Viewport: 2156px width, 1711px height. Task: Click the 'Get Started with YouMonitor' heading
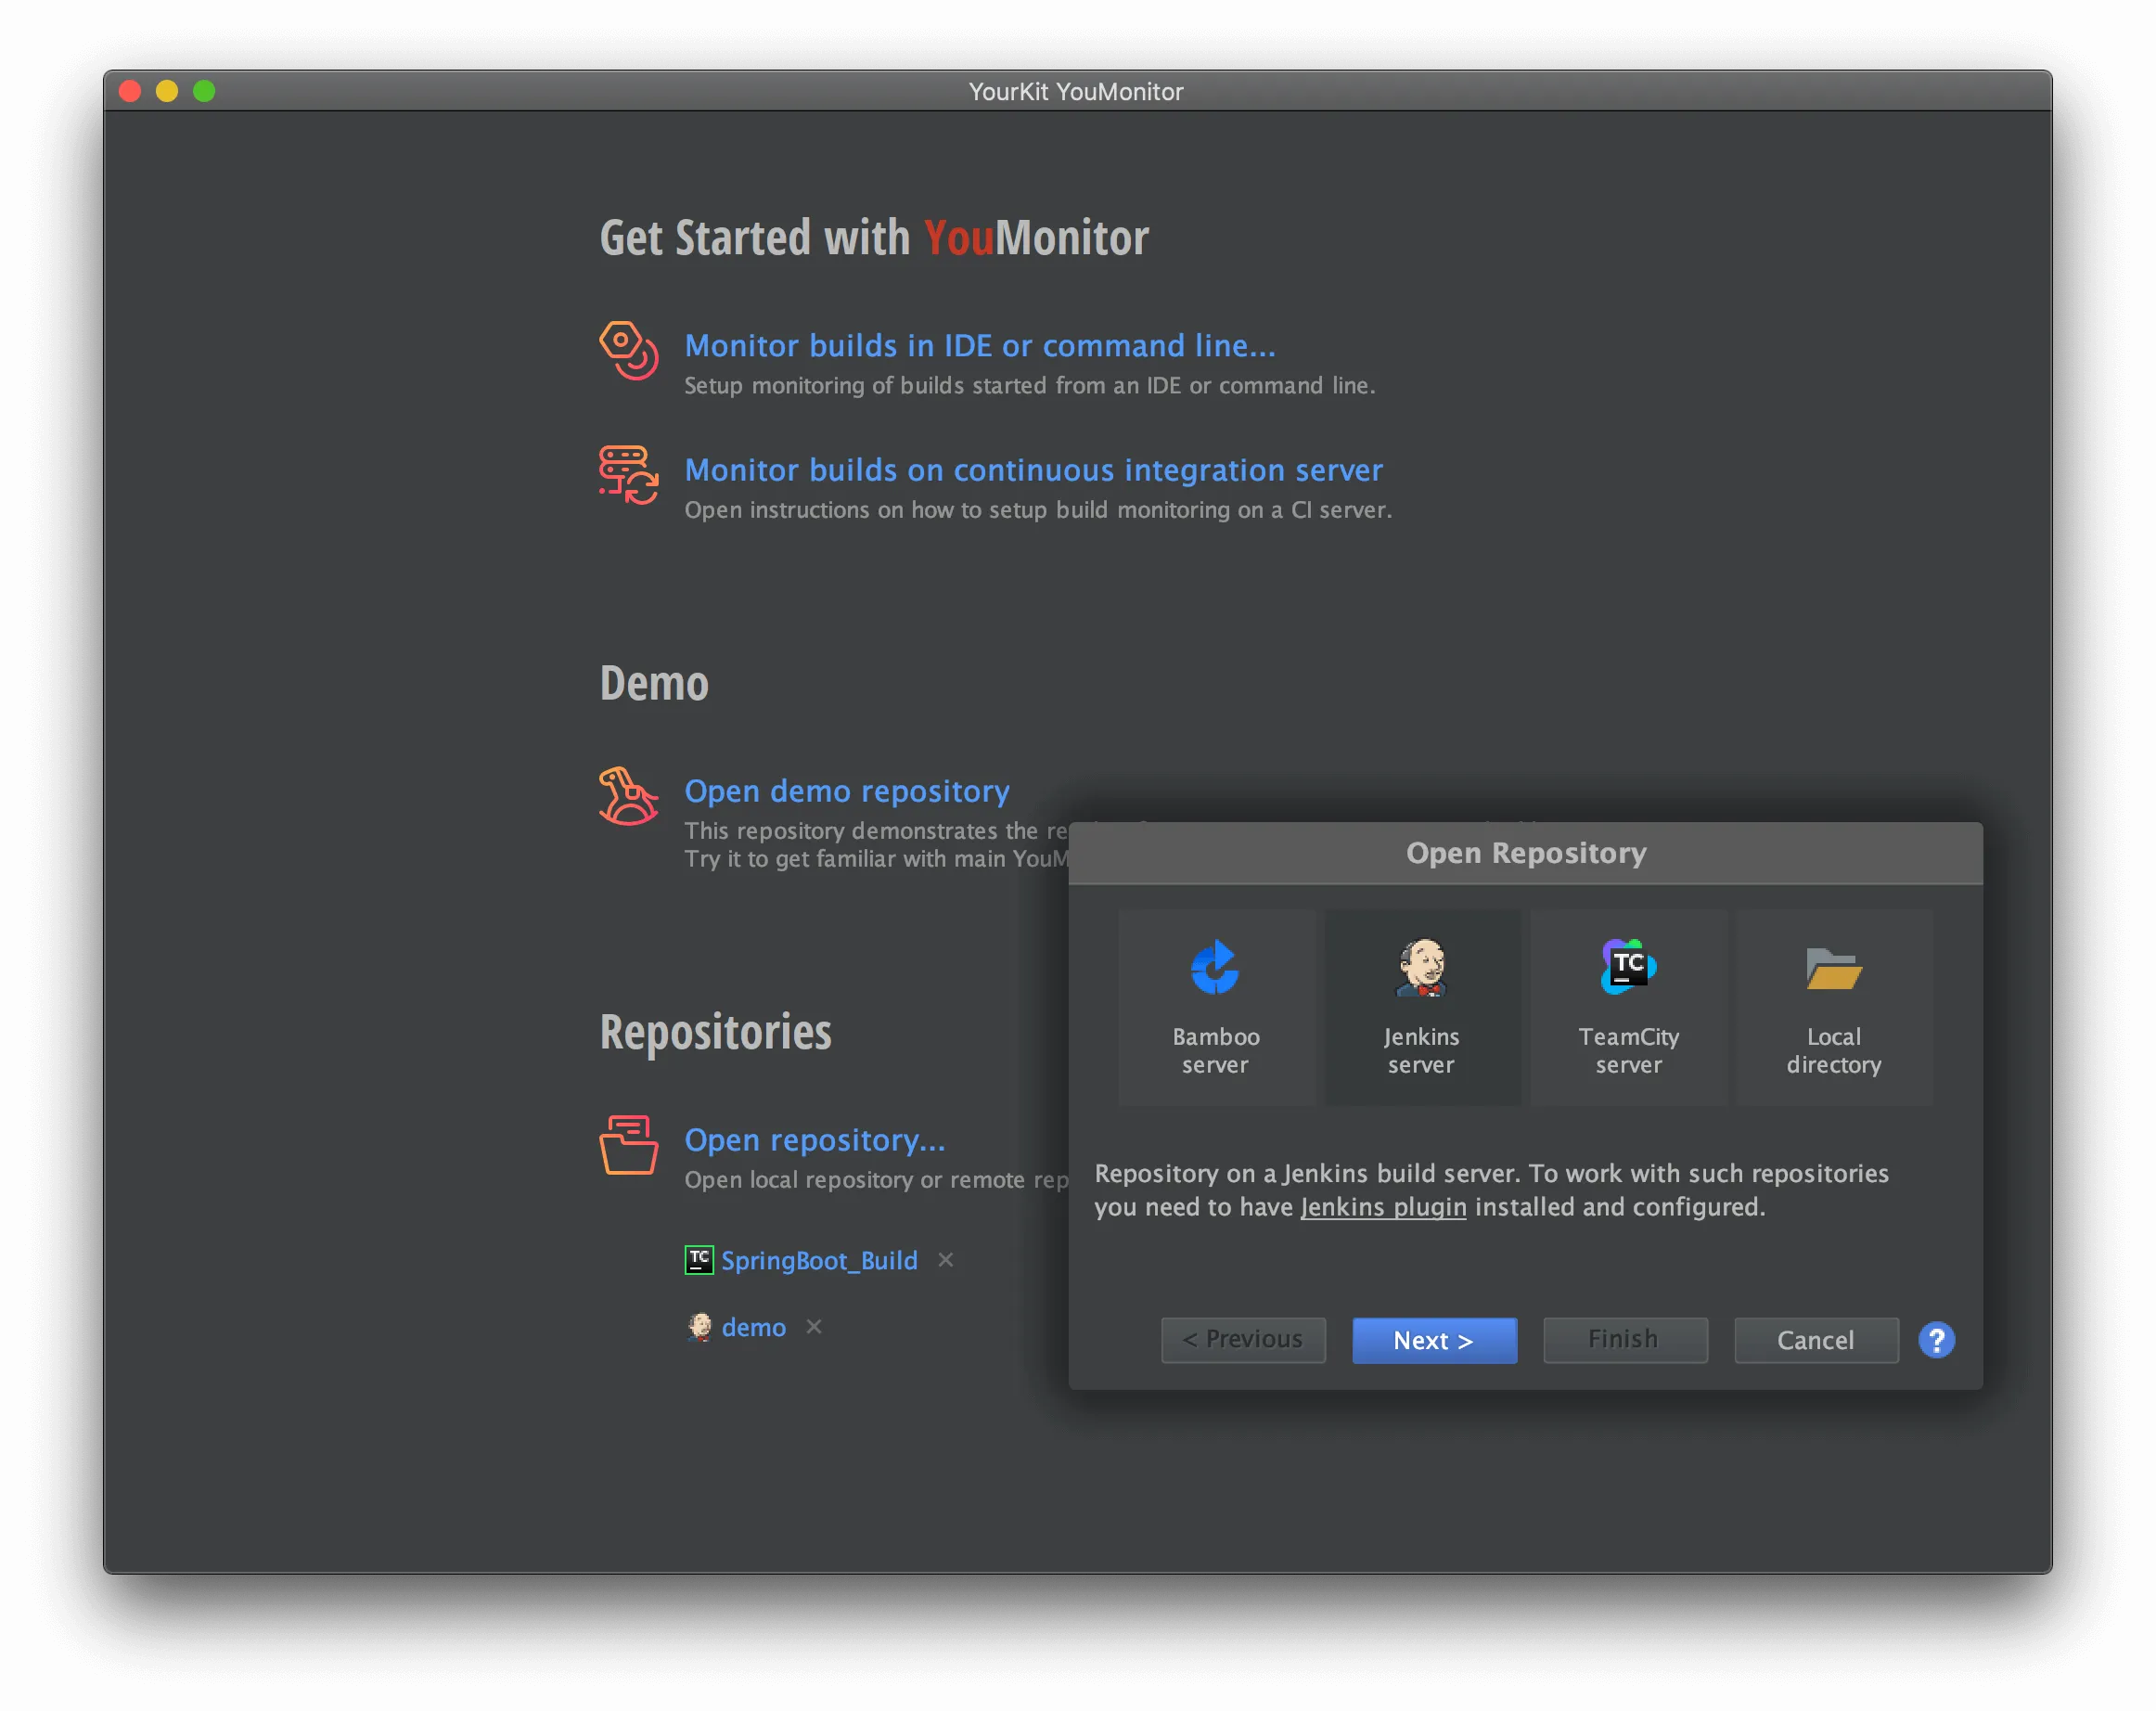(x=874, y=238)
